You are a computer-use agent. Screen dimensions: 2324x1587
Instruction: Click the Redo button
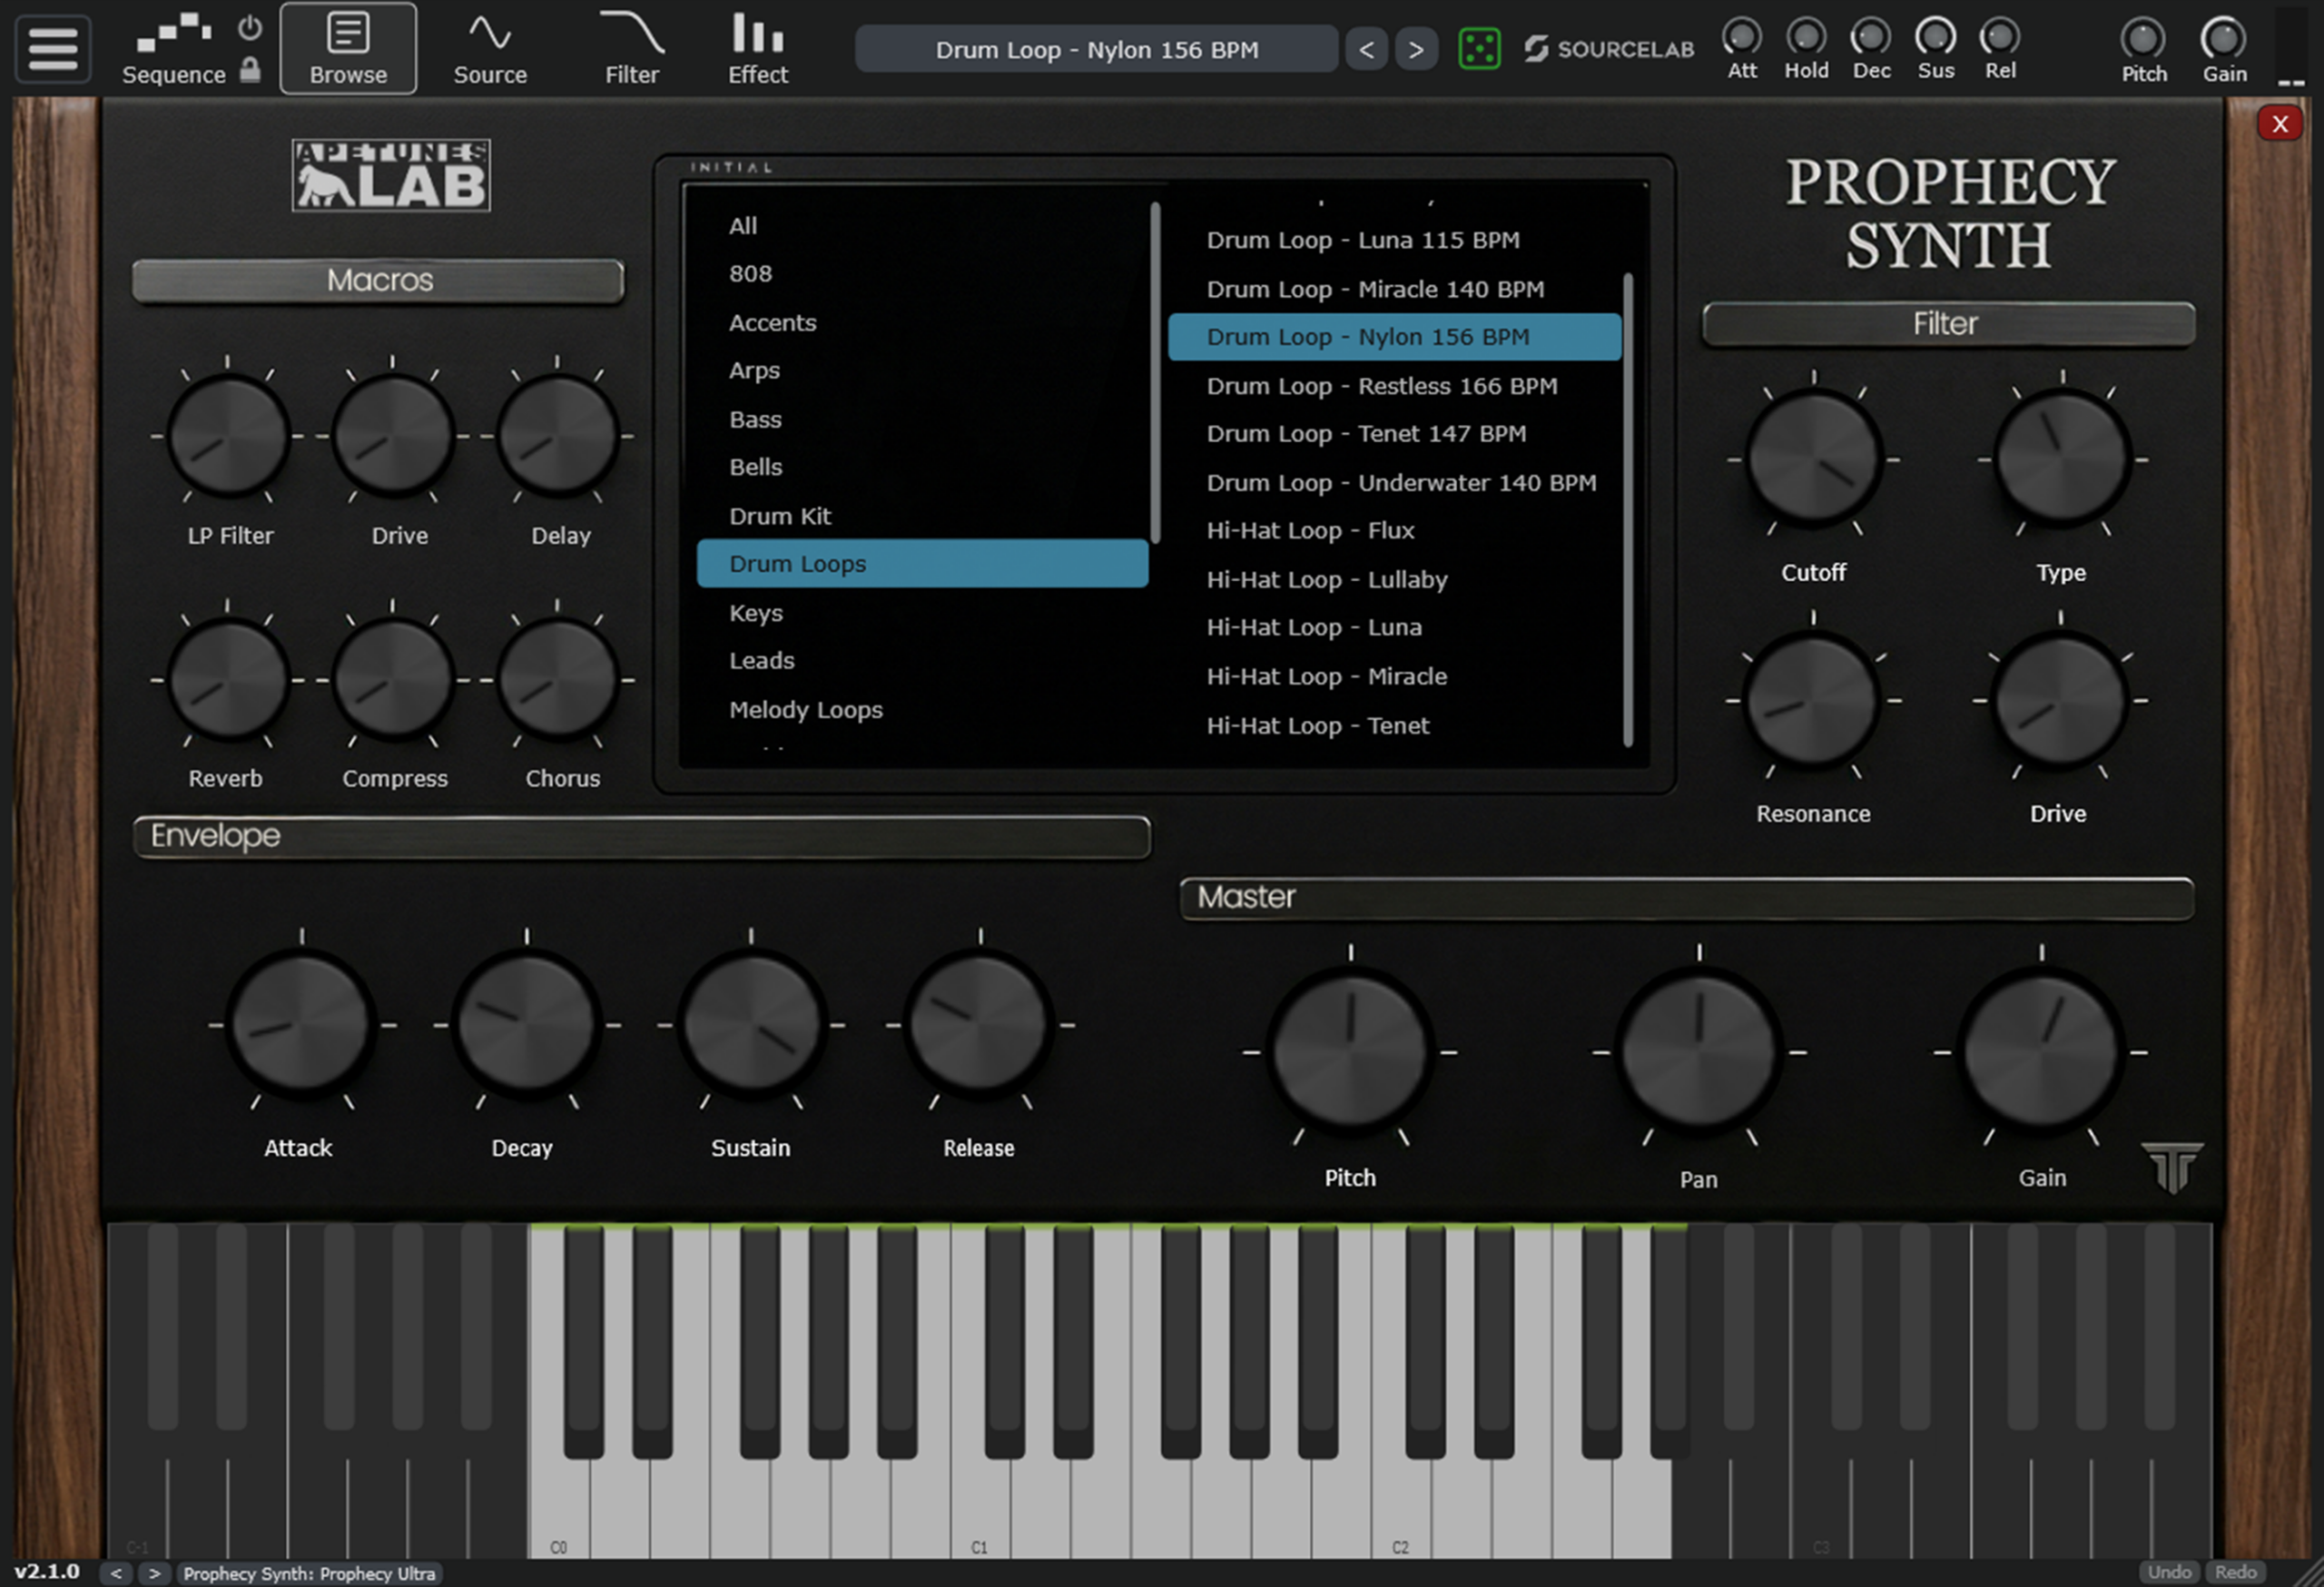[x=2236, y=1572]
